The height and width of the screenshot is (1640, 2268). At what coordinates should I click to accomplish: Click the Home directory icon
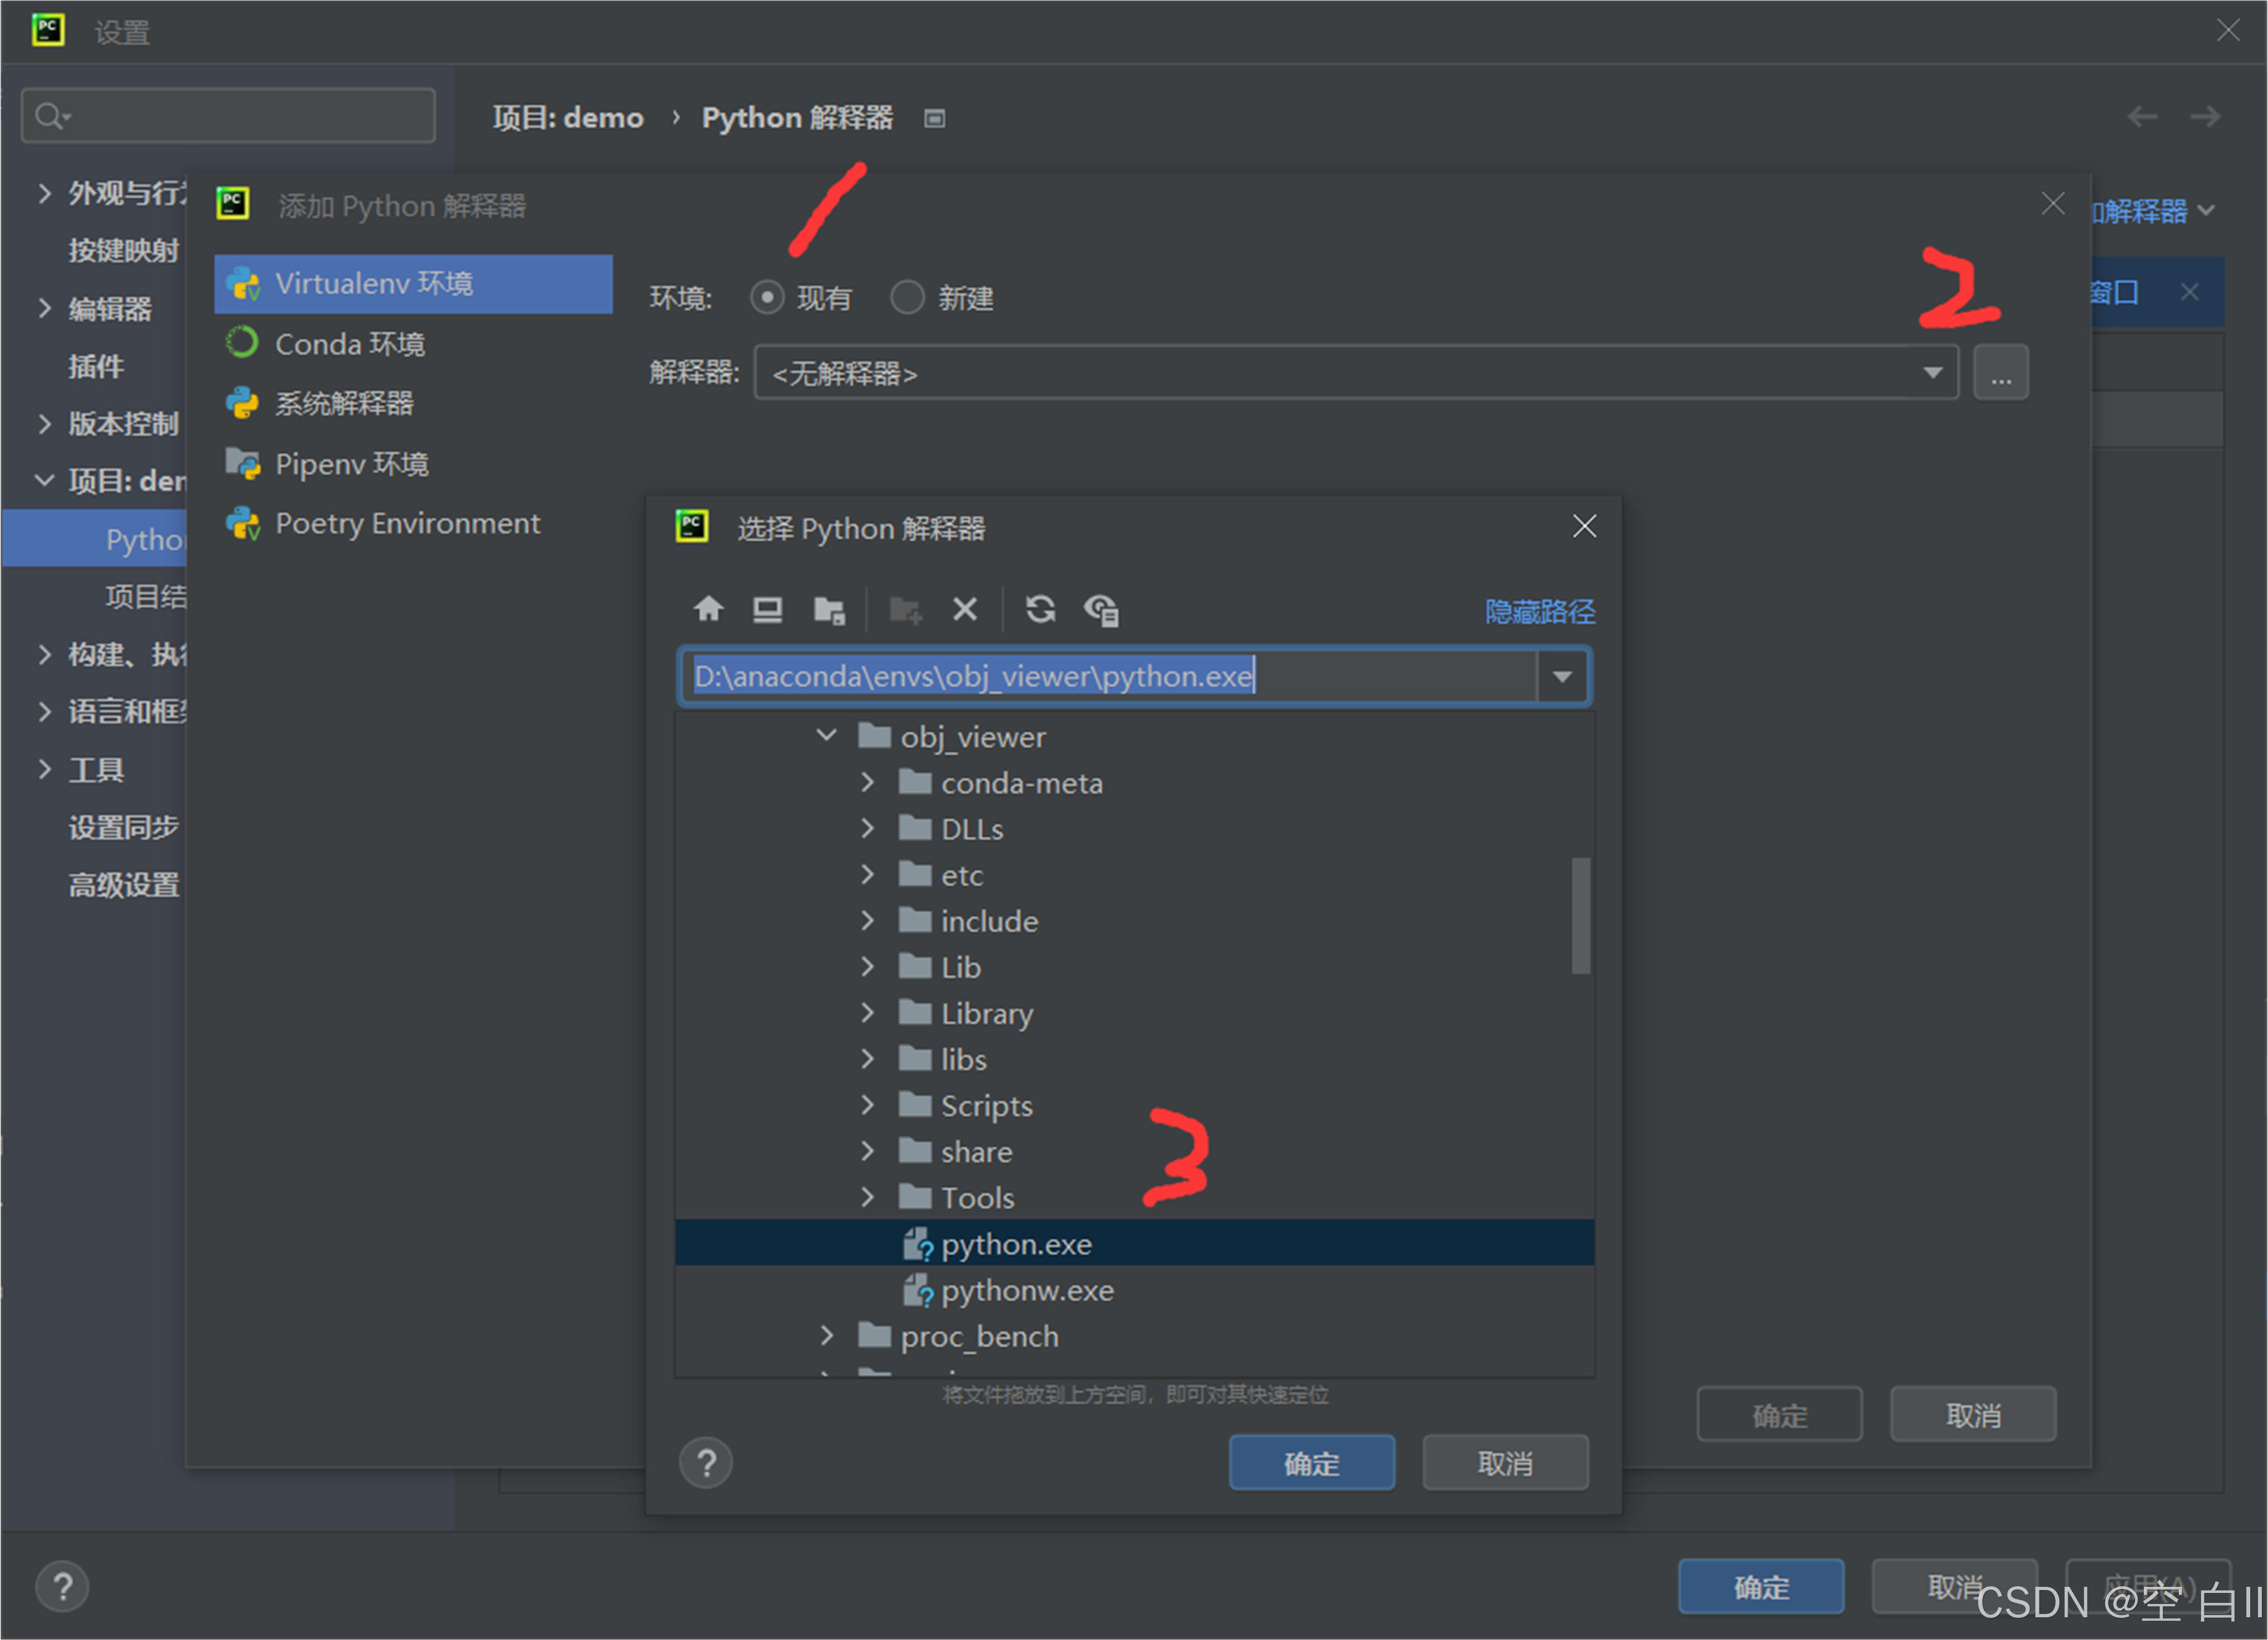pyautogui.click(x=708, y=609)
